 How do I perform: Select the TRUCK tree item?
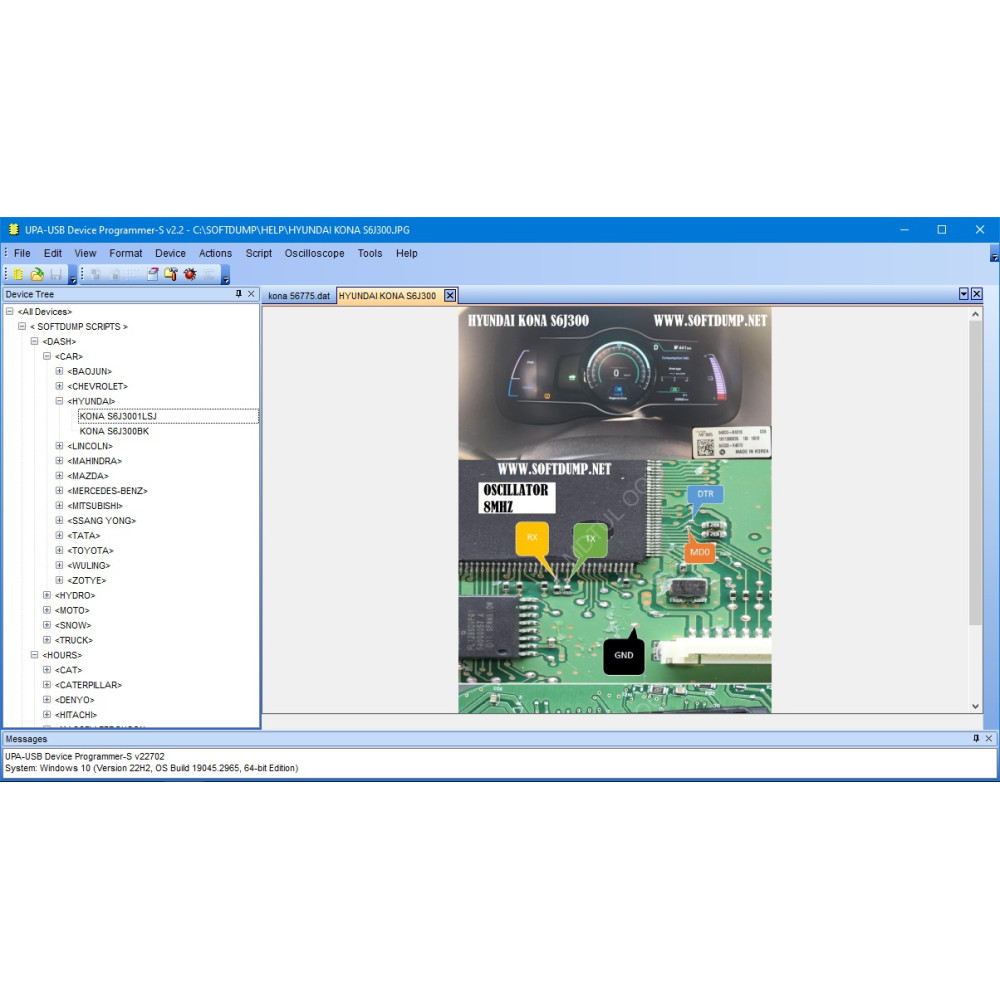tap(73, 640)
